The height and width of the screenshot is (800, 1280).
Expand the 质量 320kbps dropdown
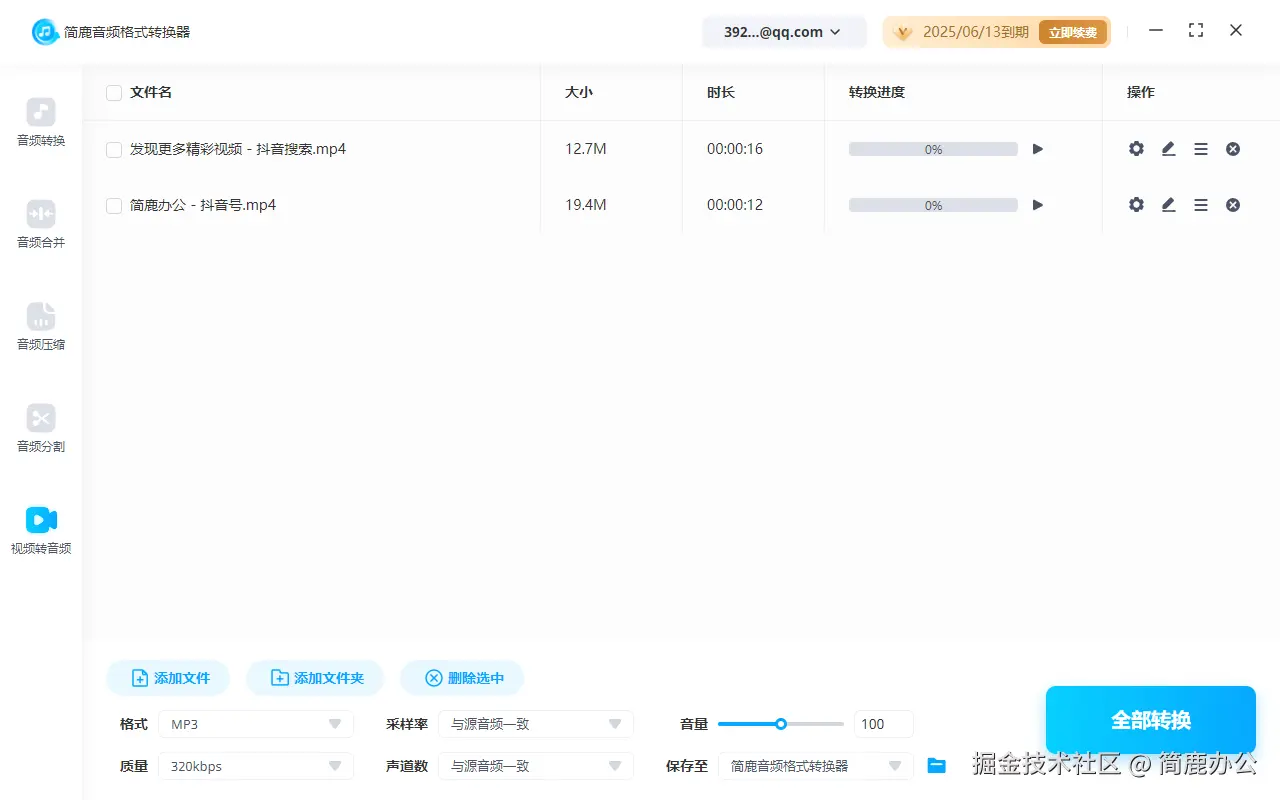[x=256, y=766]
